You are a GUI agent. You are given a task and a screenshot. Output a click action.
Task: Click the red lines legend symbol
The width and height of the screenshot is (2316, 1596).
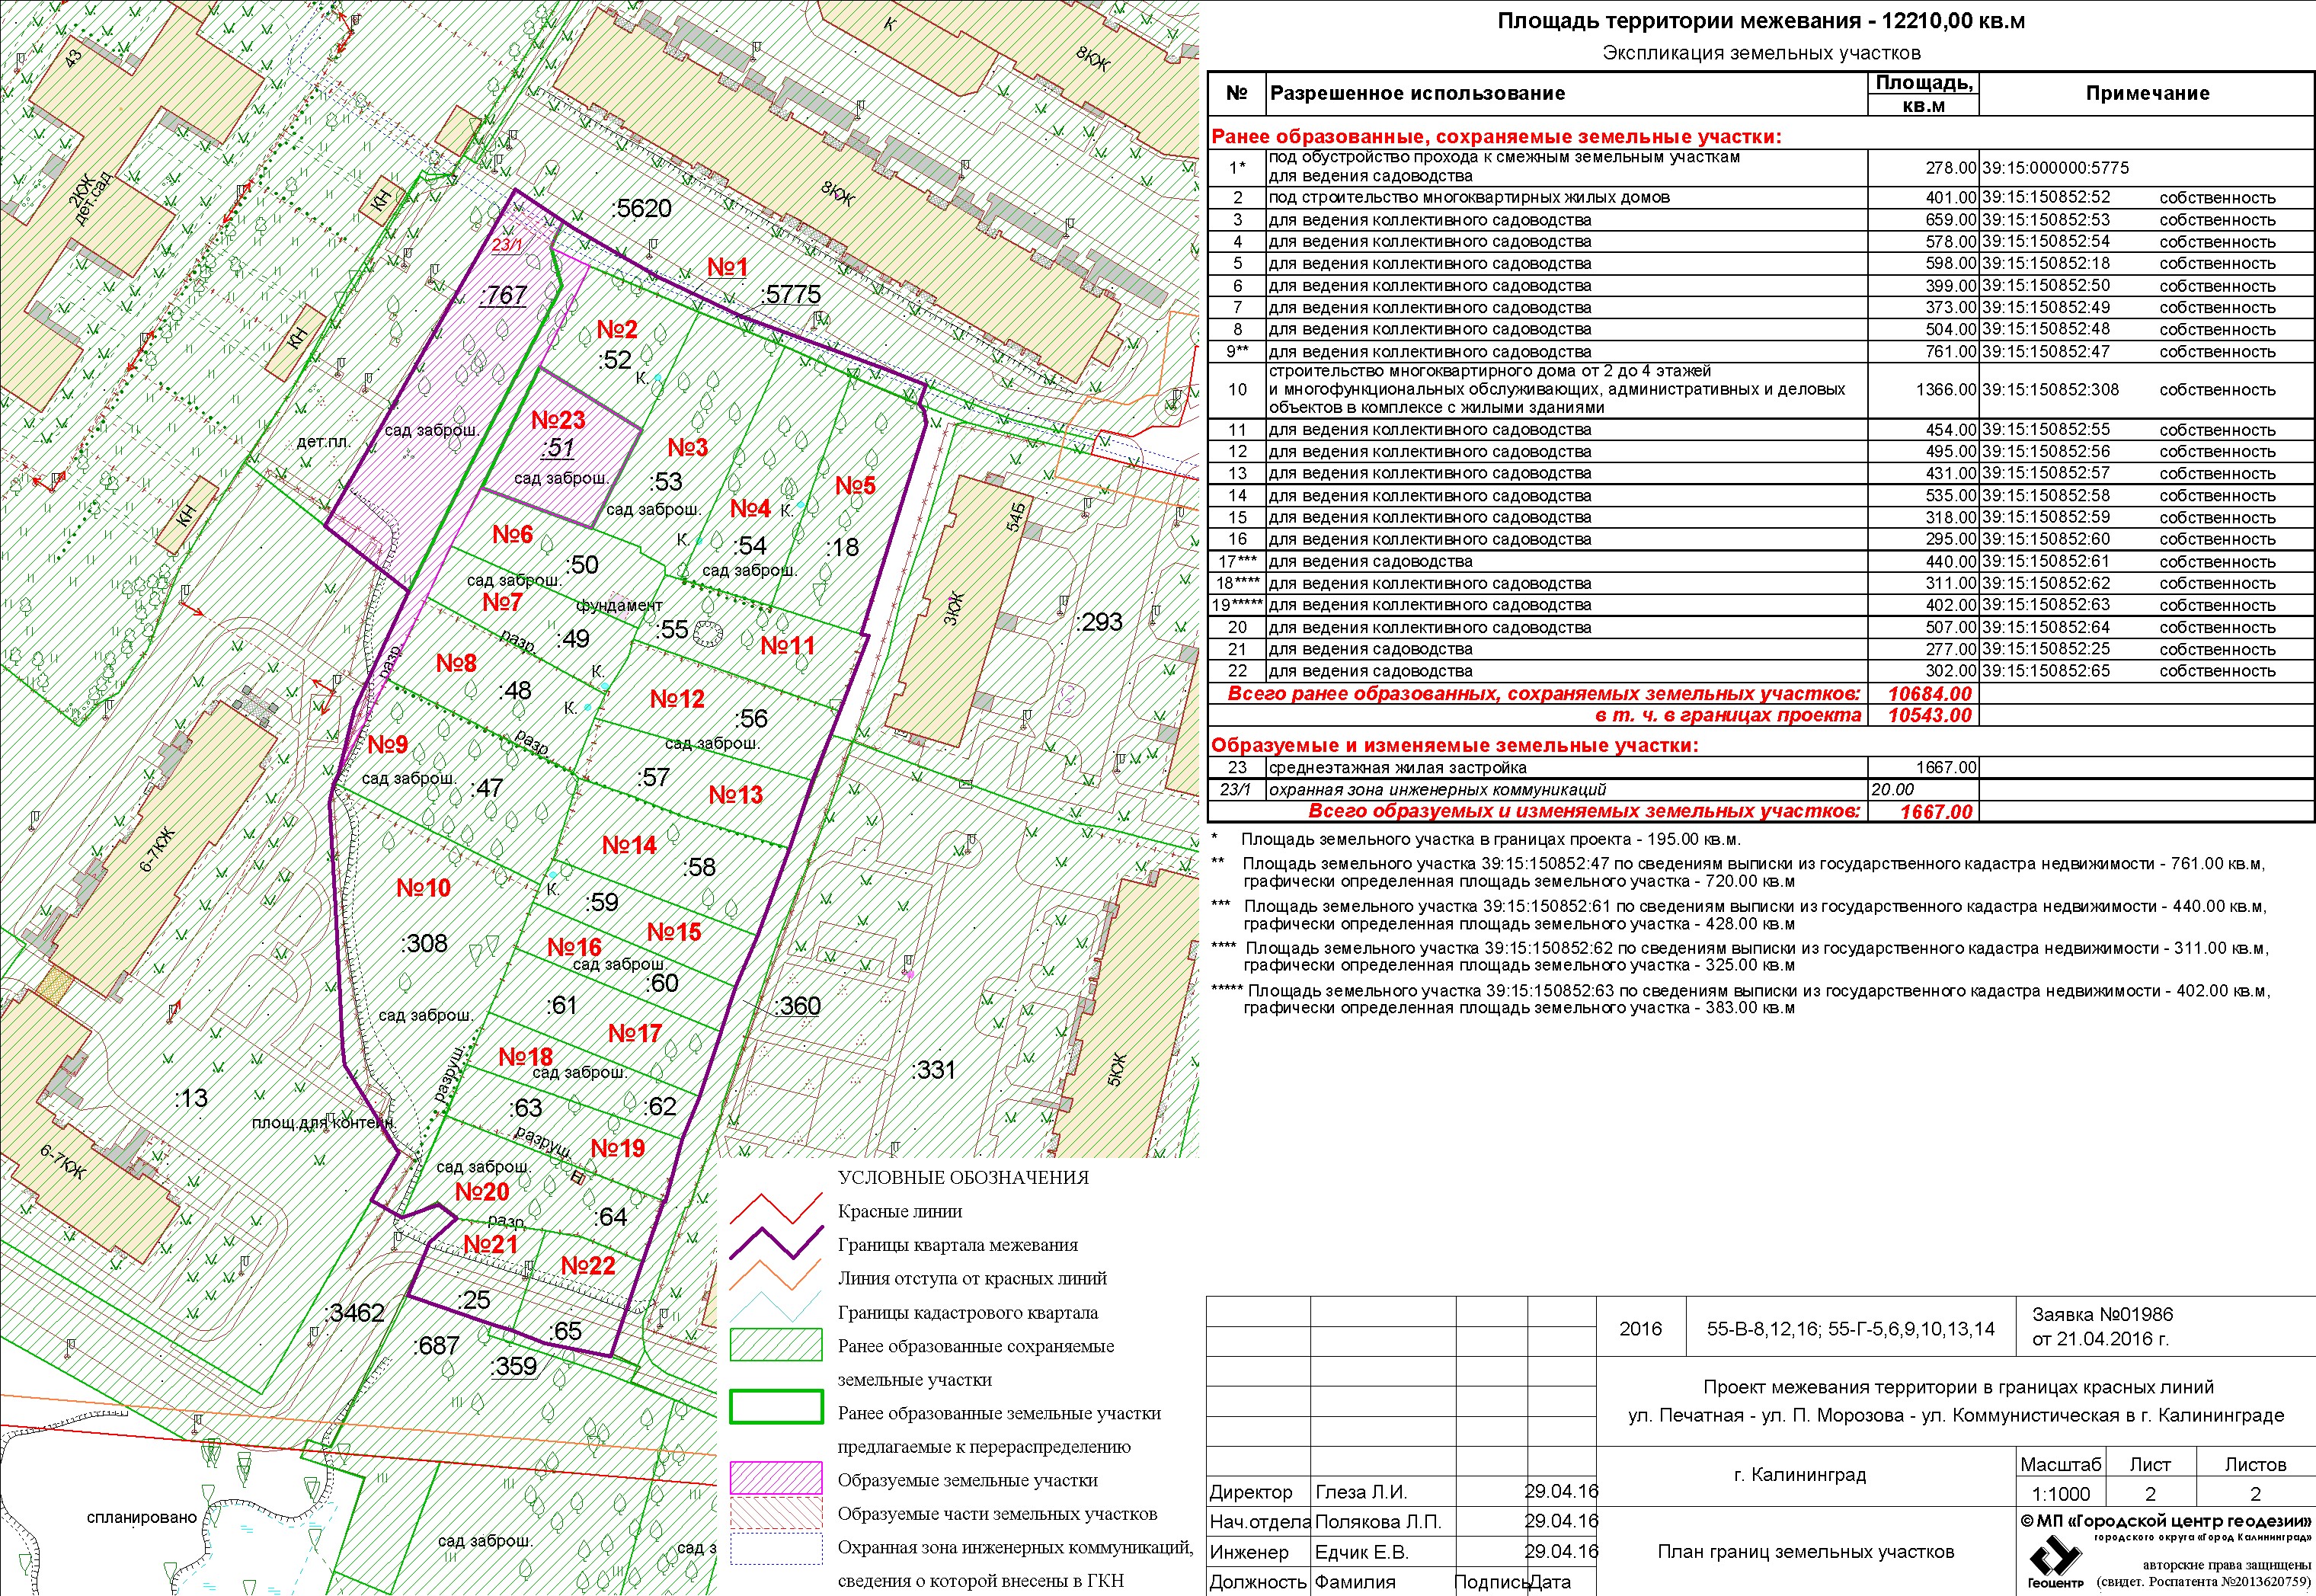[x=776, y=1209]
